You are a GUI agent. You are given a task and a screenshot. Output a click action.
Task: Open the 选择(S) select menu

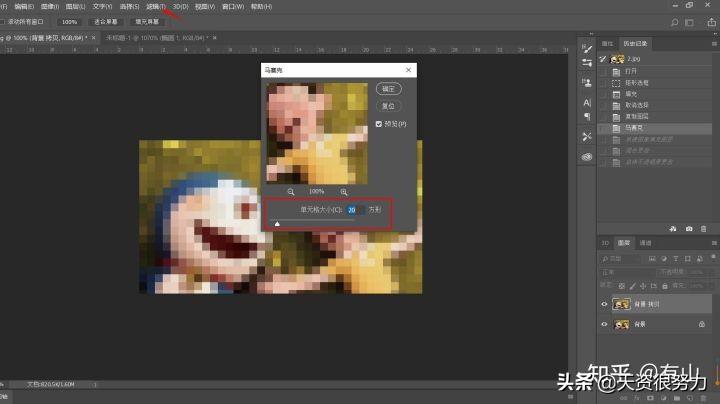pyautogui.click(x=129, y=6)
